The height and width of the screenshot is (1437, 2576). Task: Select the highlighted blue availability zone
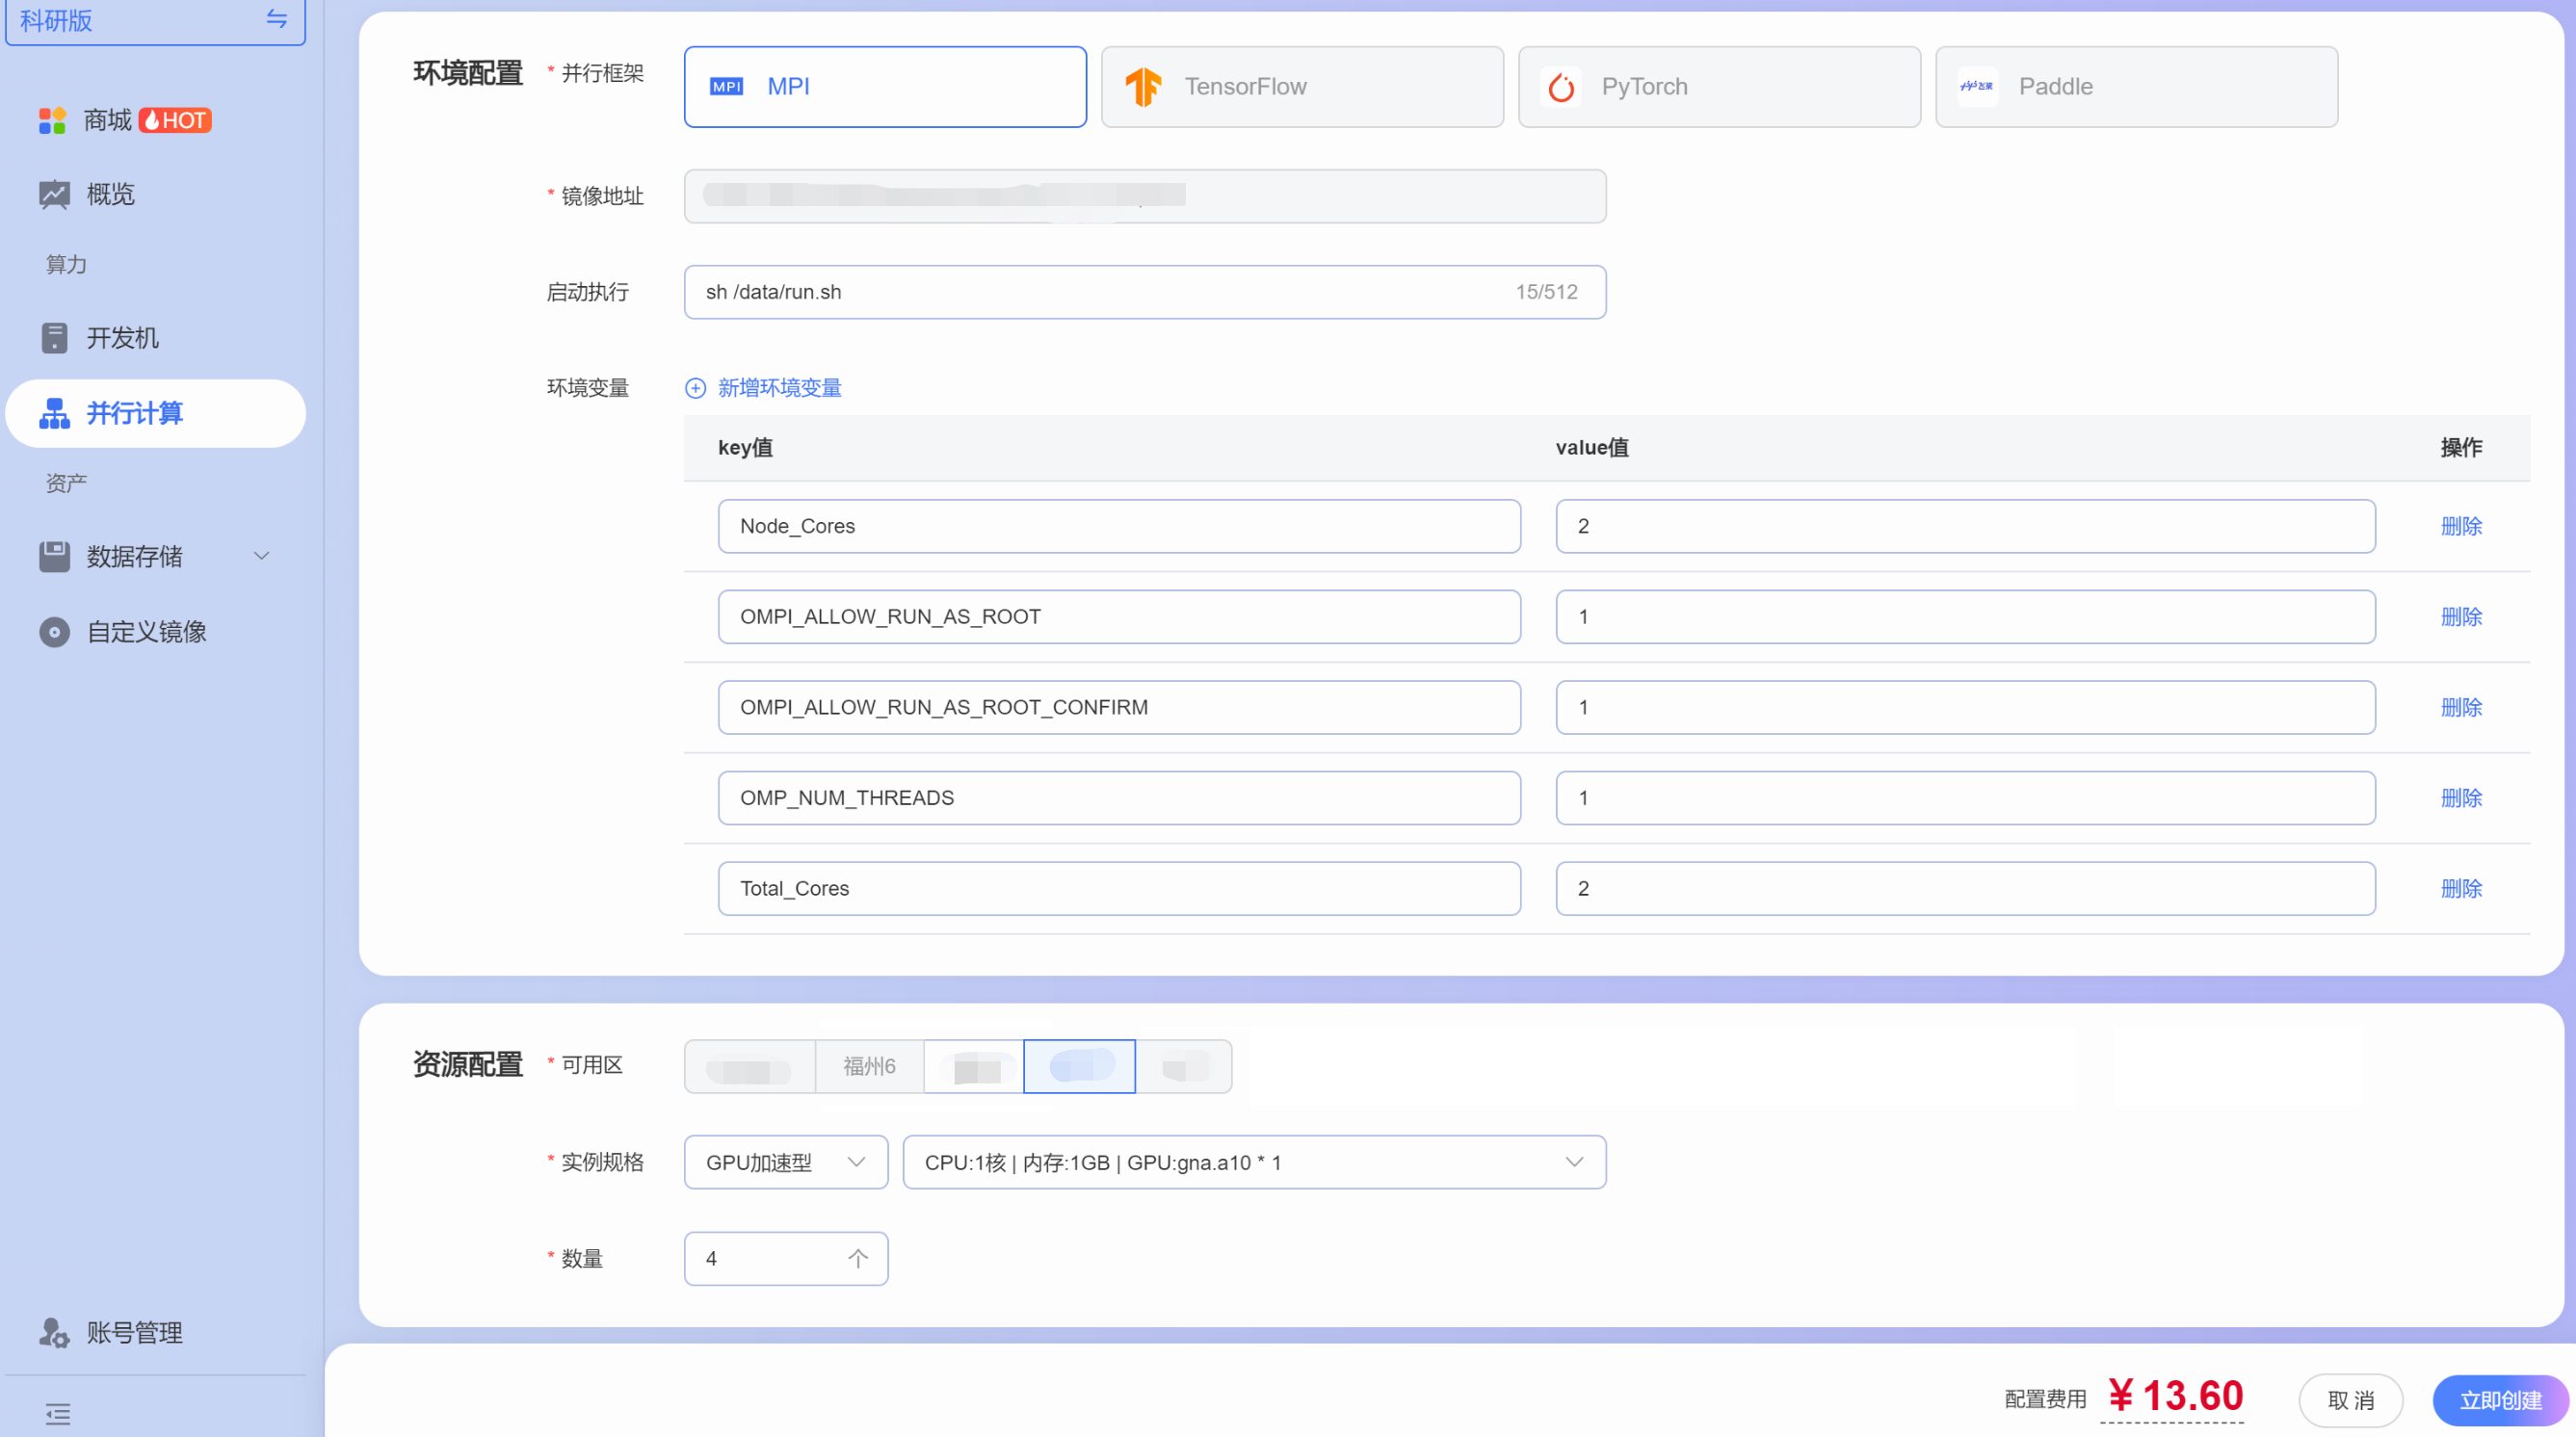[1079, 1066]
